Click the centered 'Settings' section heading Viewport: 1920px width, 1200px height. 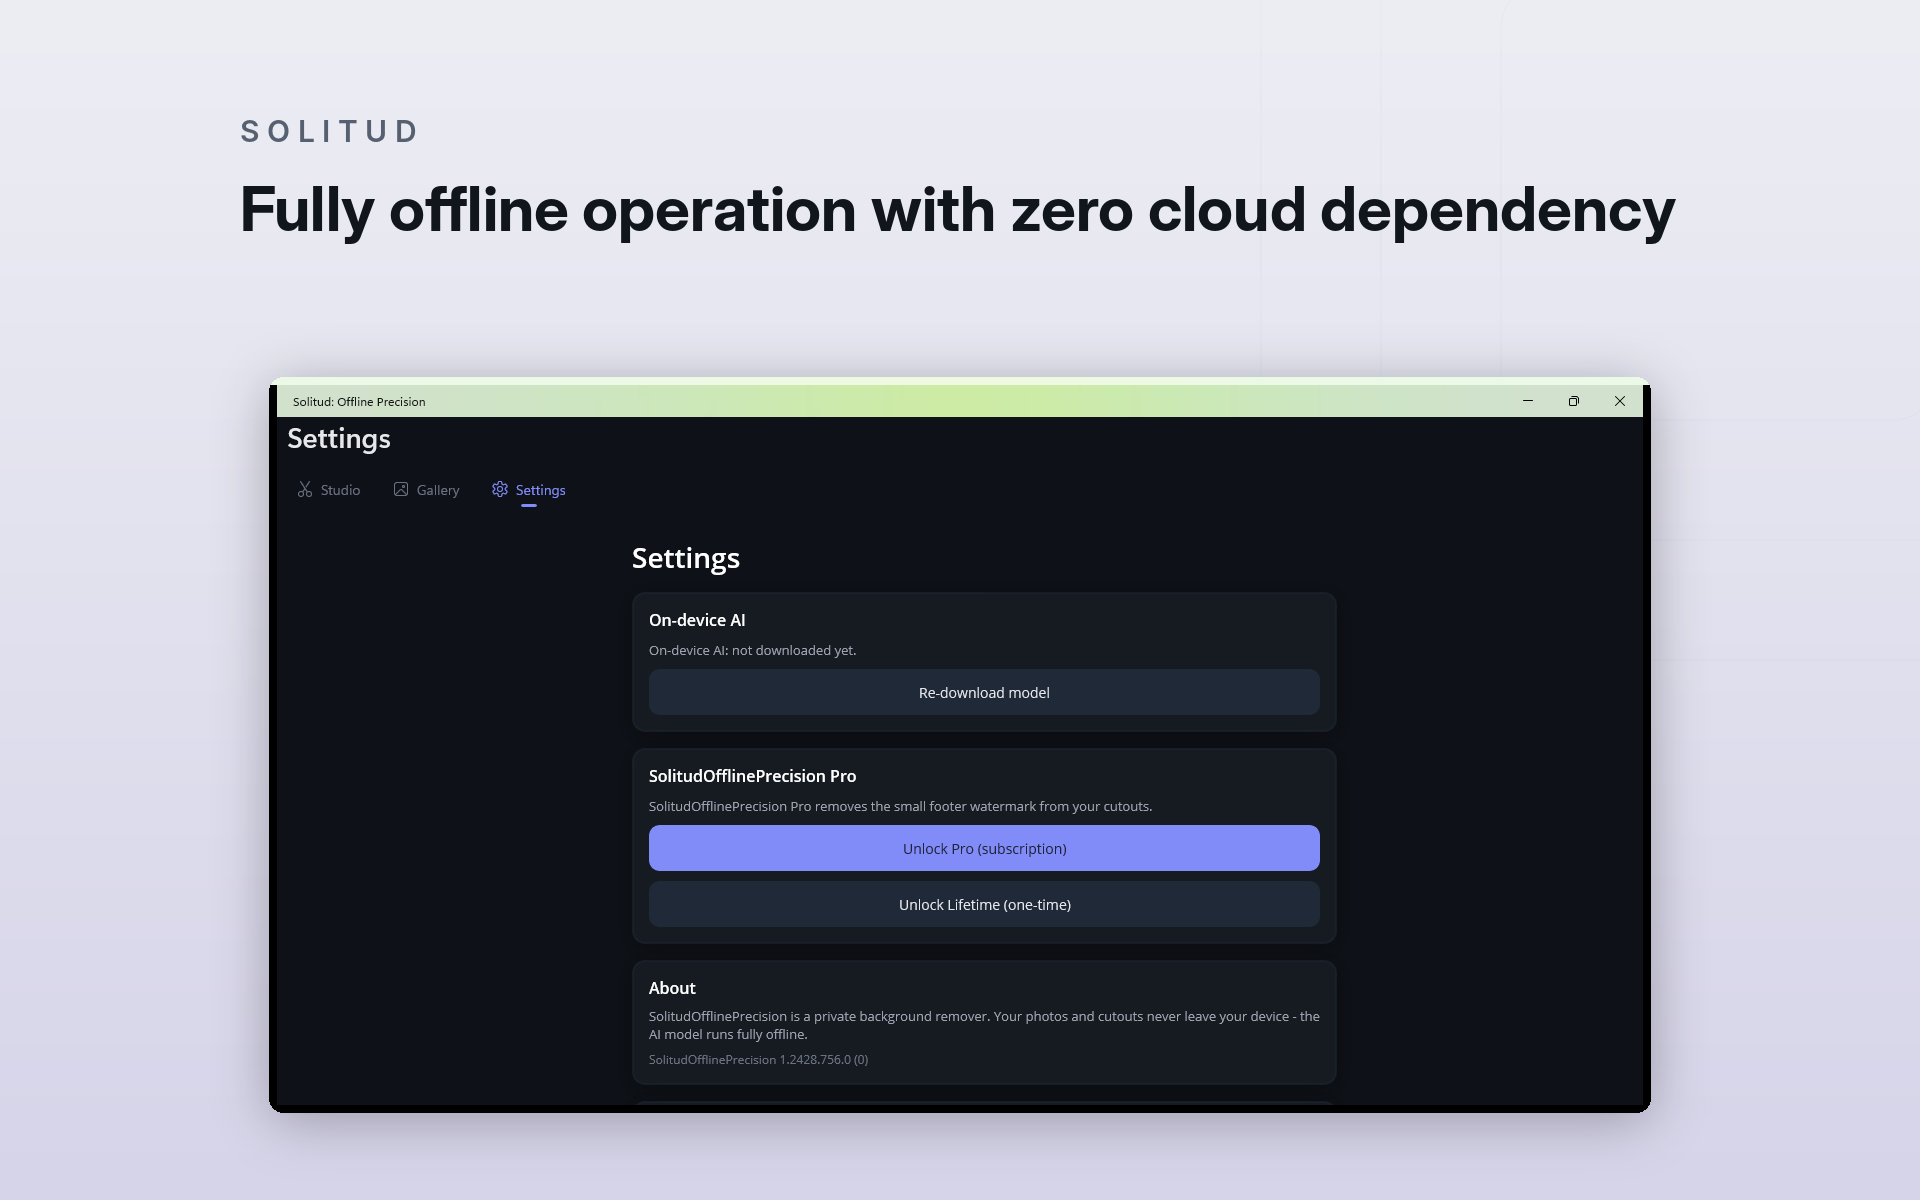pos(686,558)
